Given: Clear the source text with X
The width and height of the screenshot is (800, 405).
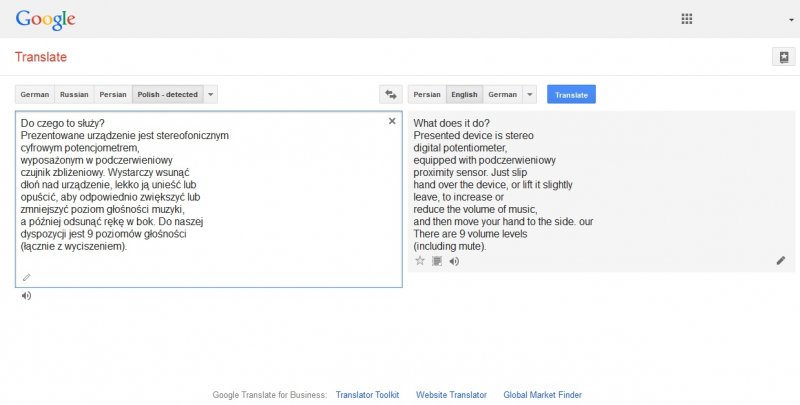Looking at the screenshot, I should pos(392,121).
